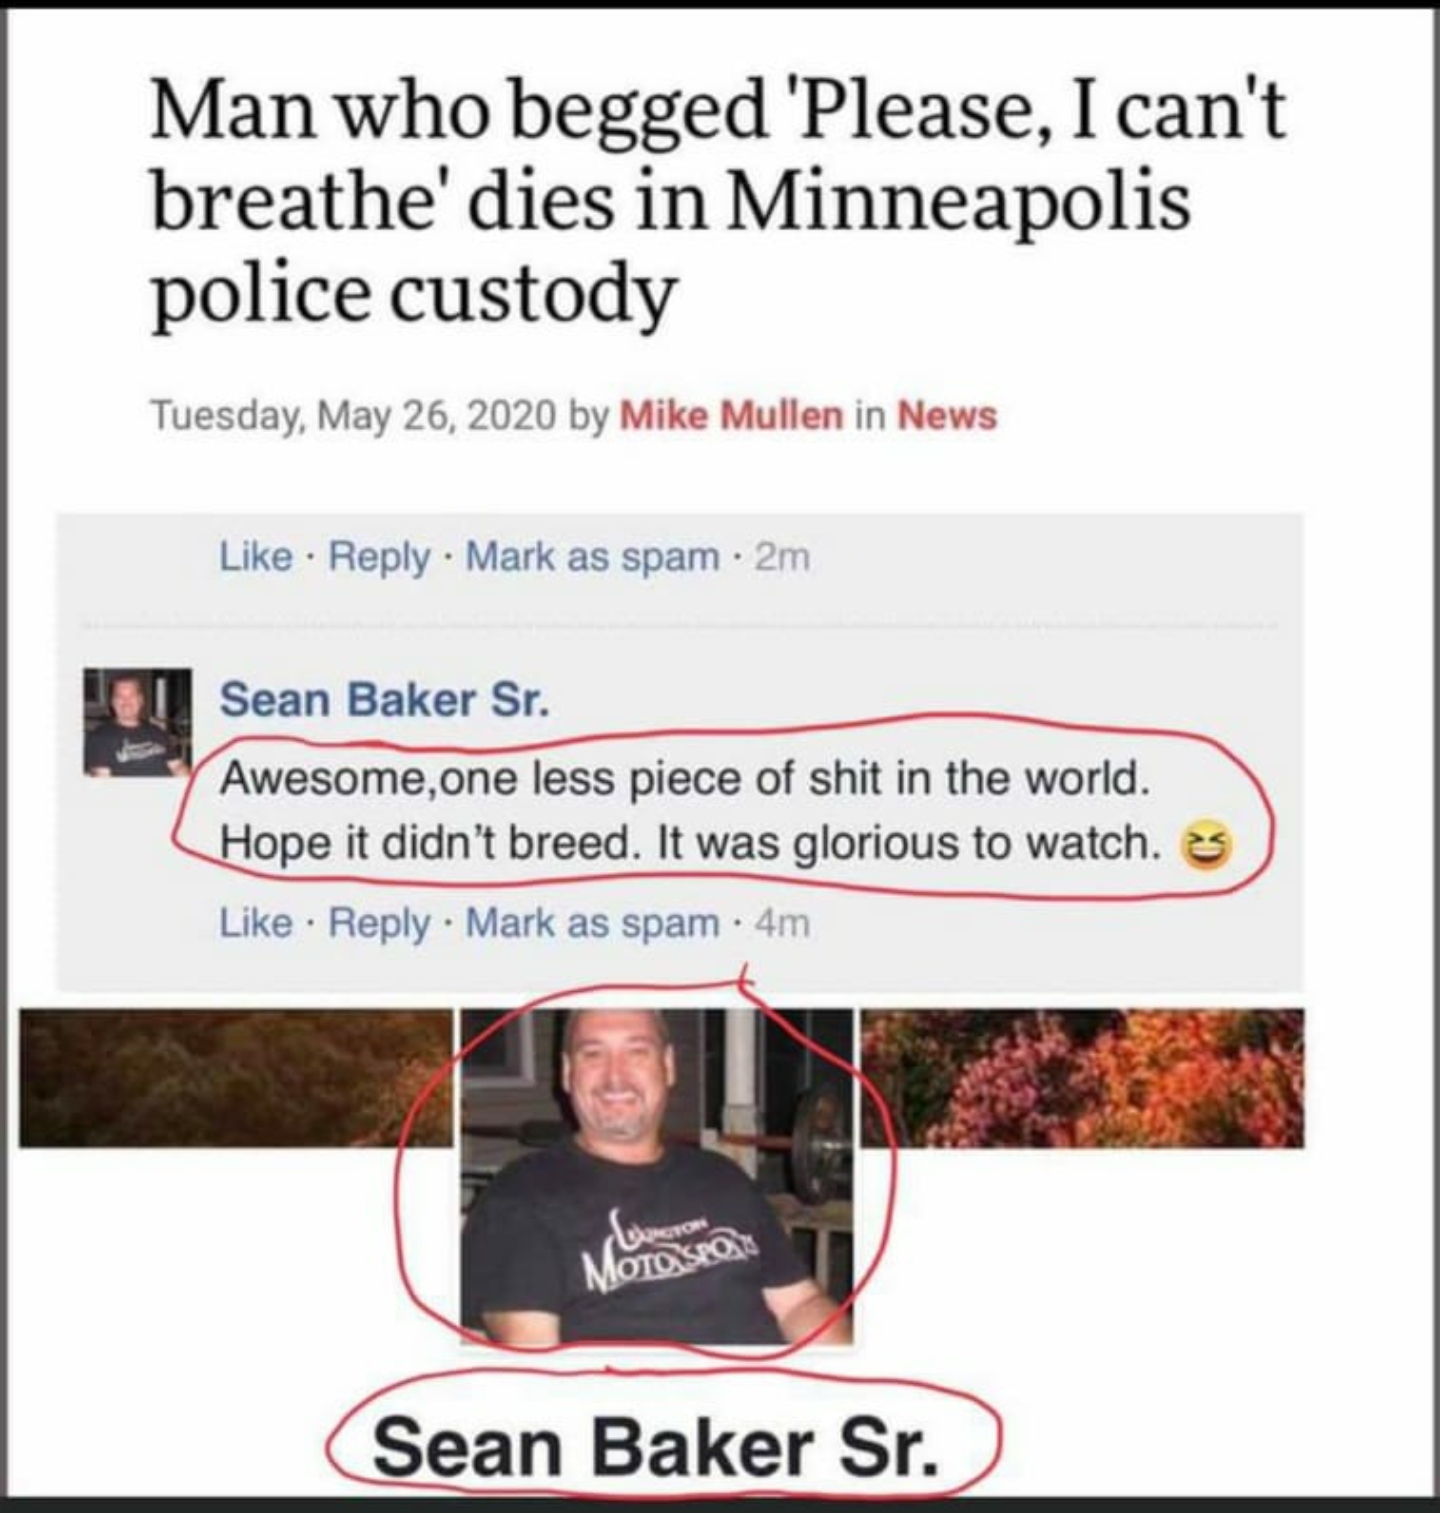The image size is (1440, 1513).
Task: Click the 4m comment timestamp
Action: (x=782, y=923)
